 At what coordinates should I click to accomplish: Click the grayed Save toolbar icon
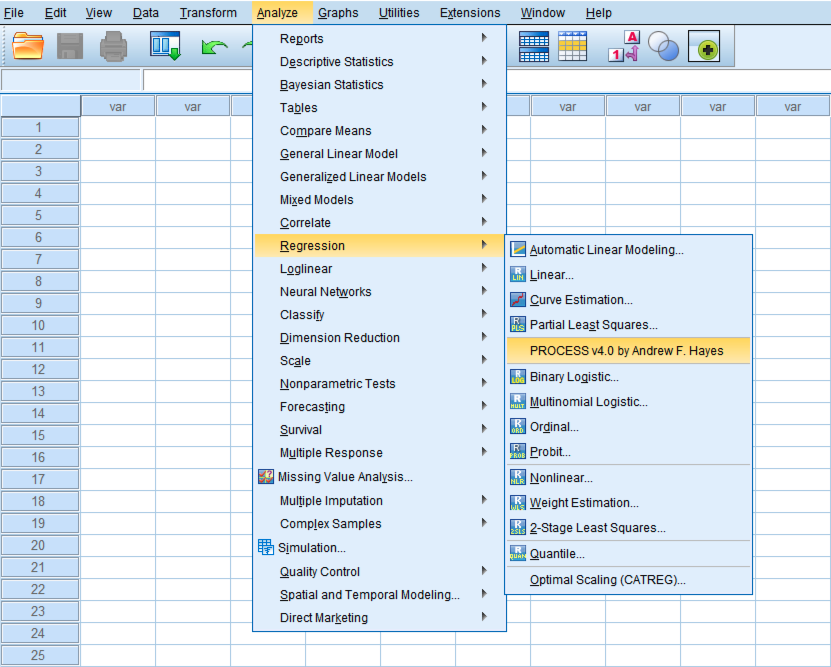coord(68,46)
